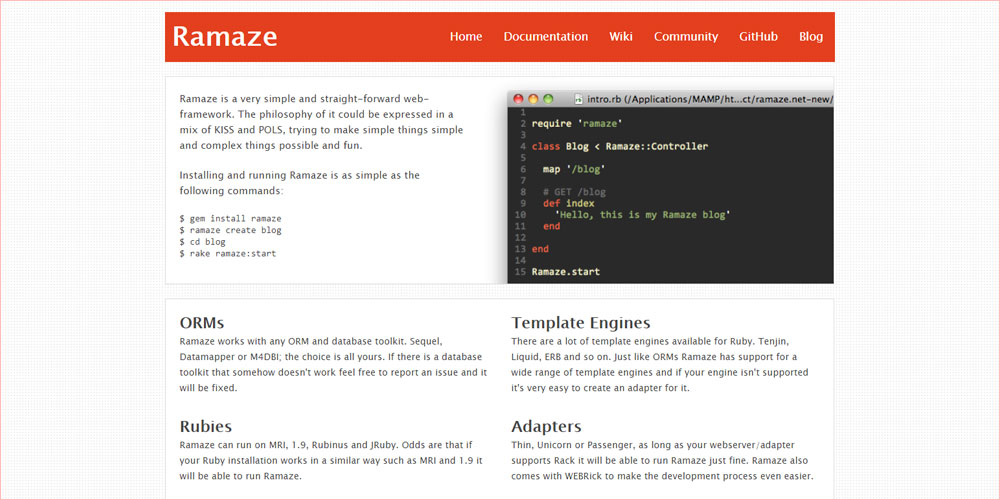This screenshot has width=1000, height=500.
Task: Click 'Ramaze can run on MRI' paragraph
Action: (331, 460)
